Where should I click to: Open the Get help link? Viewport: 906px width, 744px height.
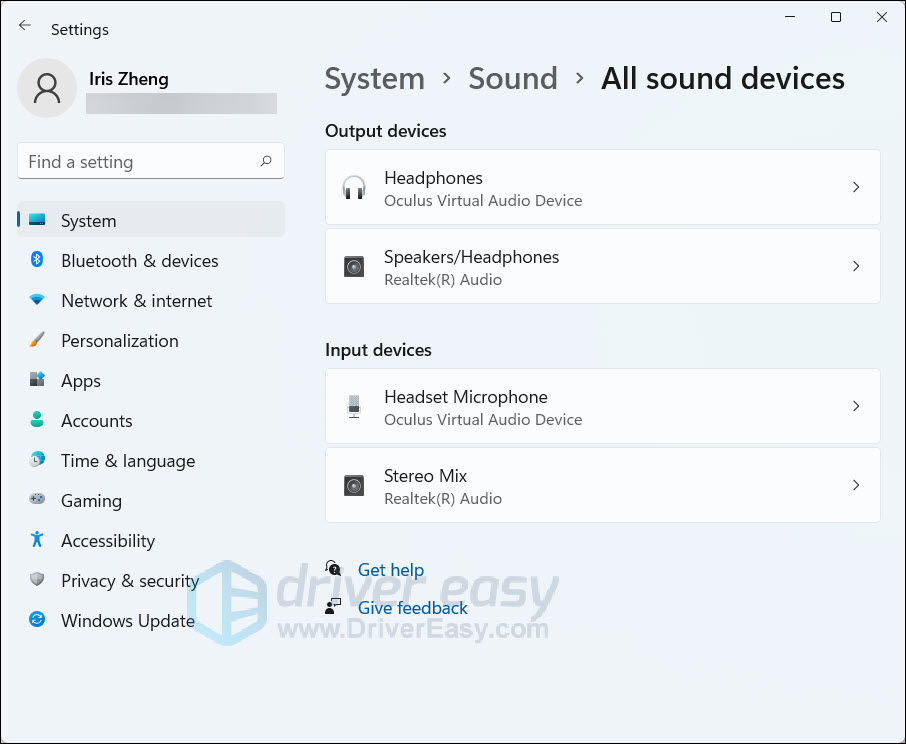[x=390, y=569]
